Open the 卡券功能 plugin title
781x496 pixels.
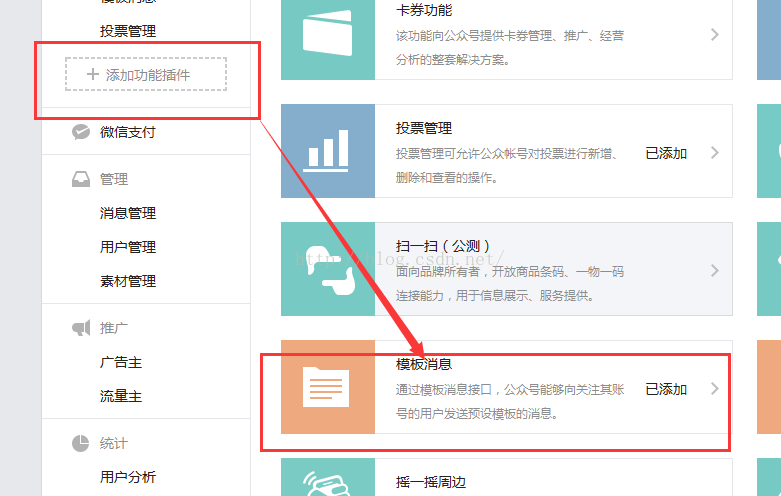pos(424,10)
